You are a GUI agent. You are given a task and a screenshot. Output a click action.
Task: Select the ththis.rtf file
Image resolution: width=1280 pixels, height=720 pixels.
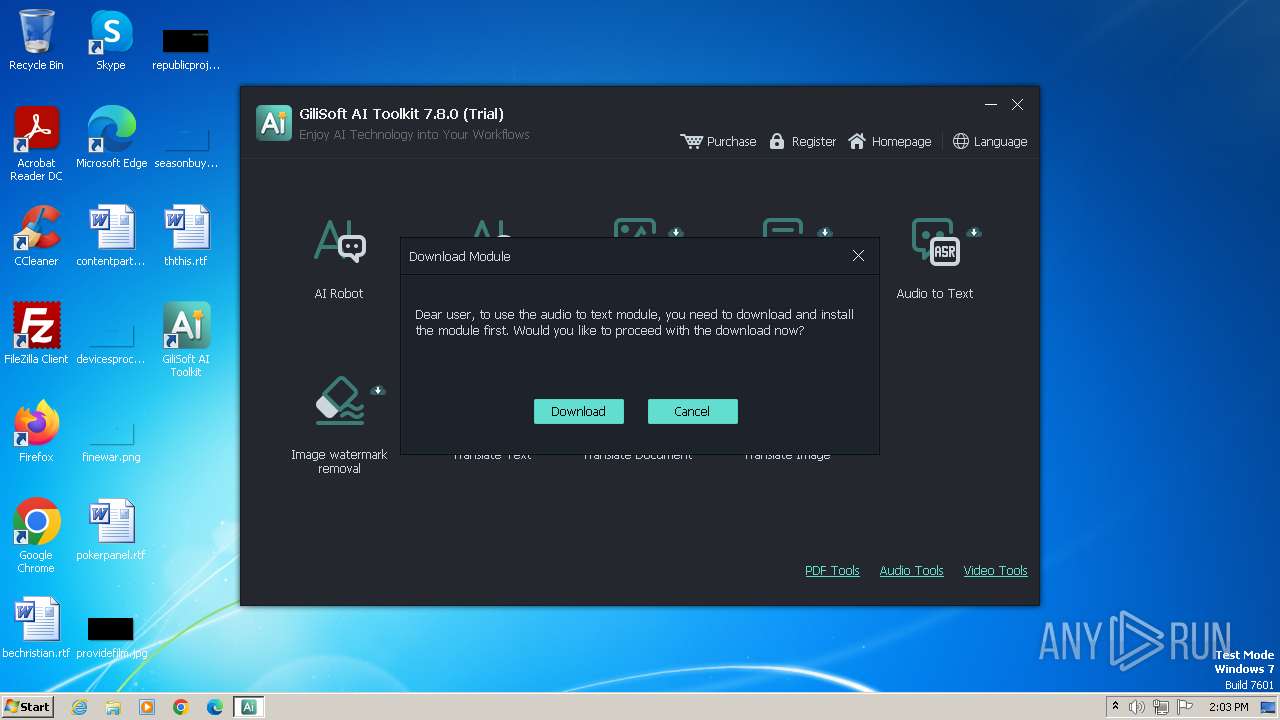[186, 236]
